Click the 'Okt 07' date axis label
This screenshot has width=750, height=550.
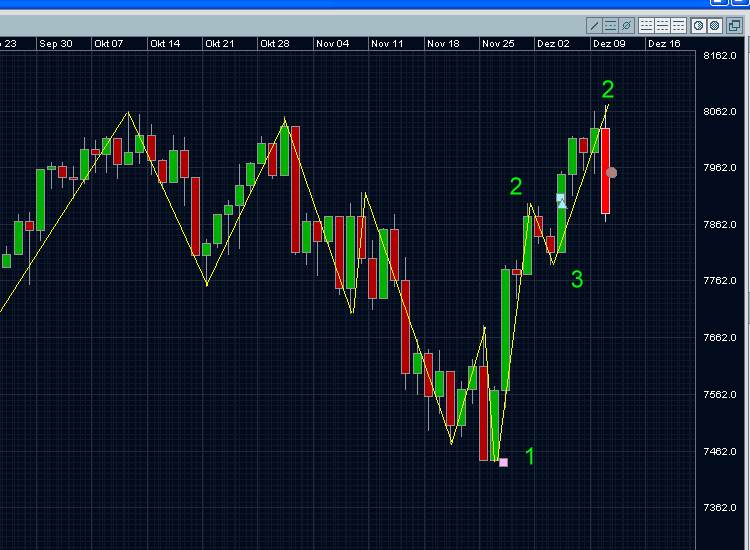pyautogui.click(x=109, y=44)
